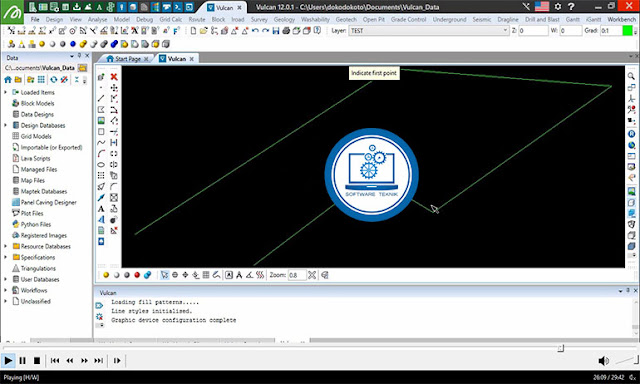Expand the Specifications tree node
The height and width of the screenshot is (384, 640).
coord(5,257)
